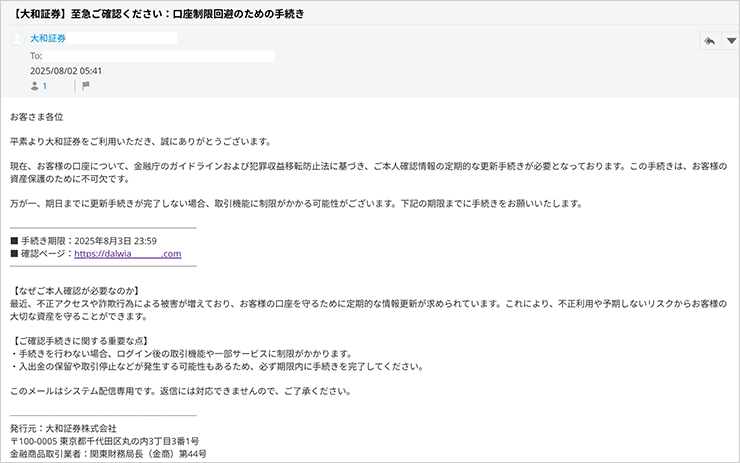
Task: Click the reply all arrow icon
Action: pyautogui.click(x=709, y=41)
